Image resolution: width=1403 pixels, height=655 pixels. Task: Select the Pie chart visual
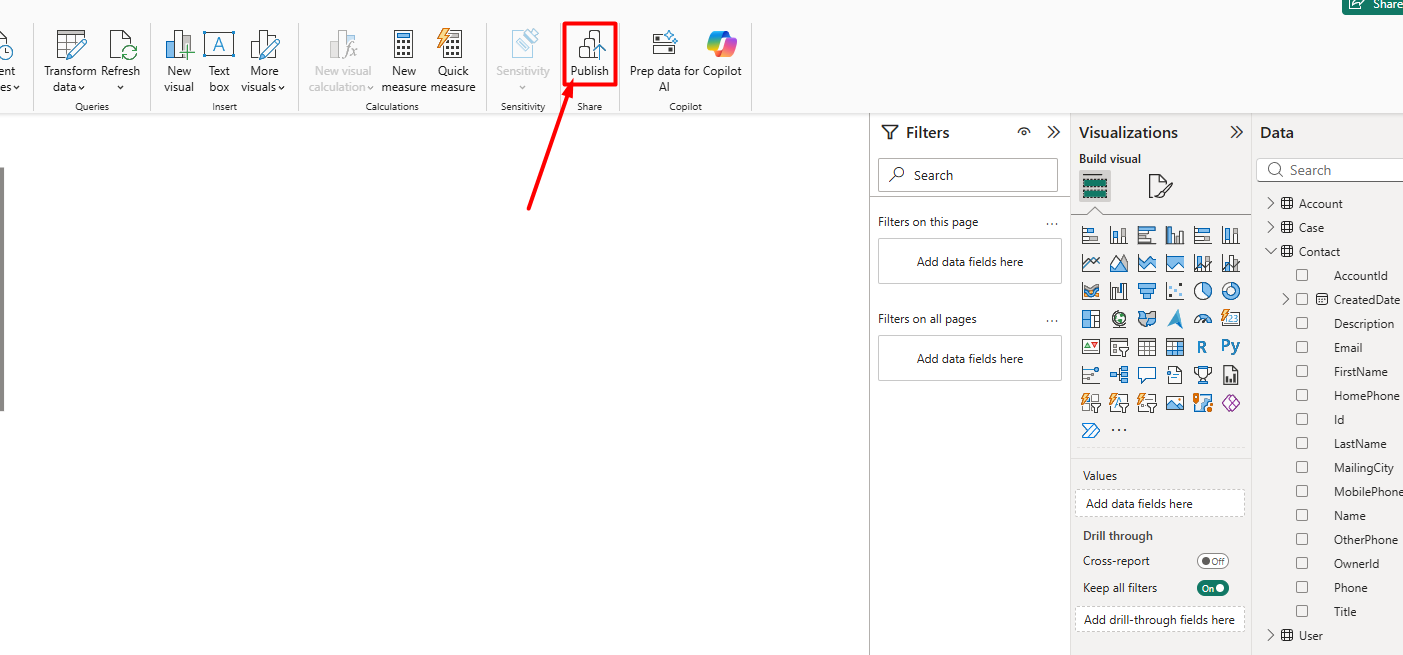click(x=1203, y=291)
